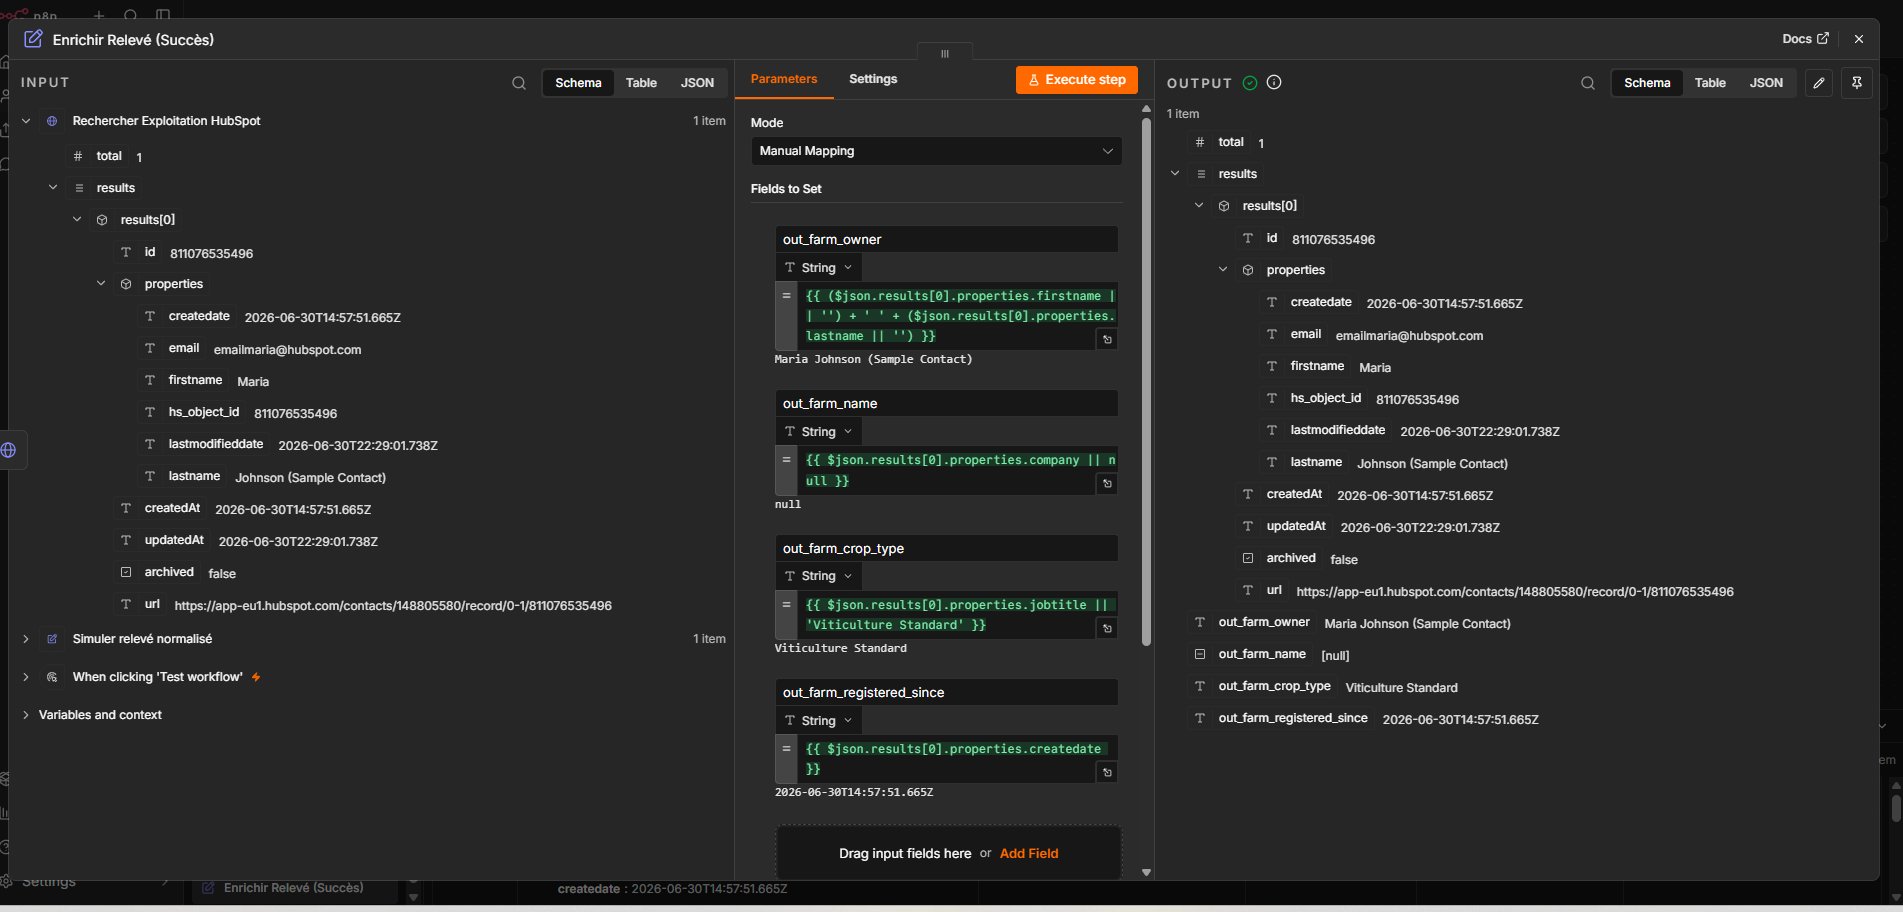Collapse Rechercher Exploitation HubSpot input node
1903x912 pixels.
(26, 121)
